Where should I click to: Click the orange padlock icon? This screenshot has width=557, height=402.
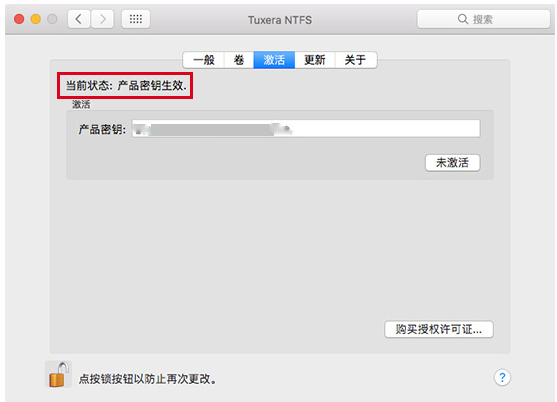coord(59,375)
